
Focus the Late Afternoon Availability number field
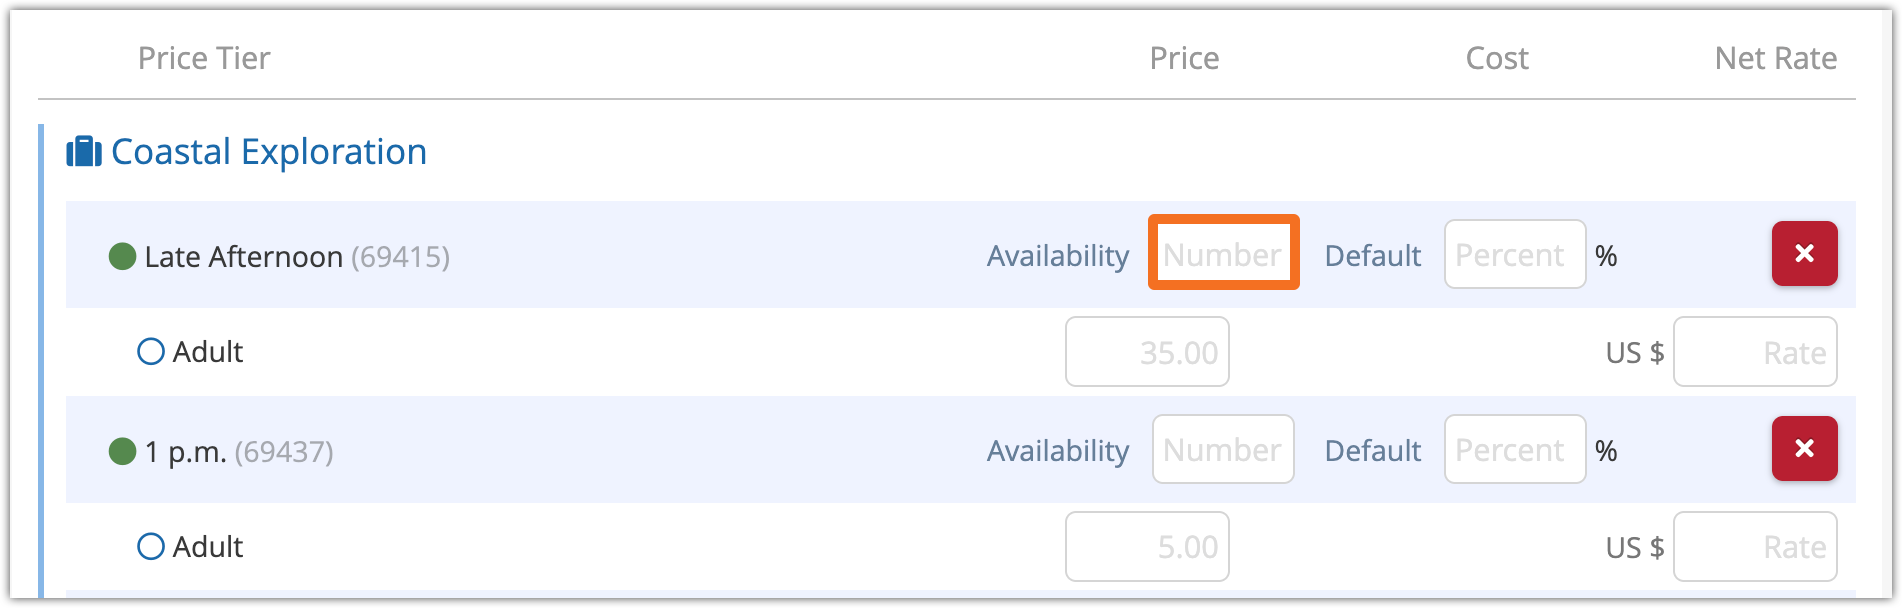click(x=1223, y=254)
